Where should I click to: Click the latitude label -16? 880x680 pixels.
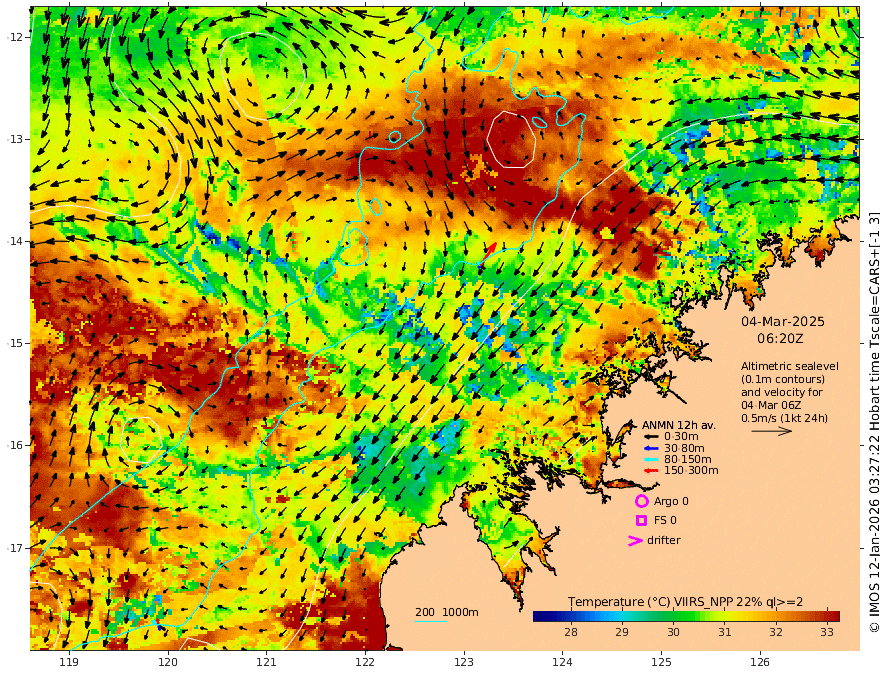(15, 445)
